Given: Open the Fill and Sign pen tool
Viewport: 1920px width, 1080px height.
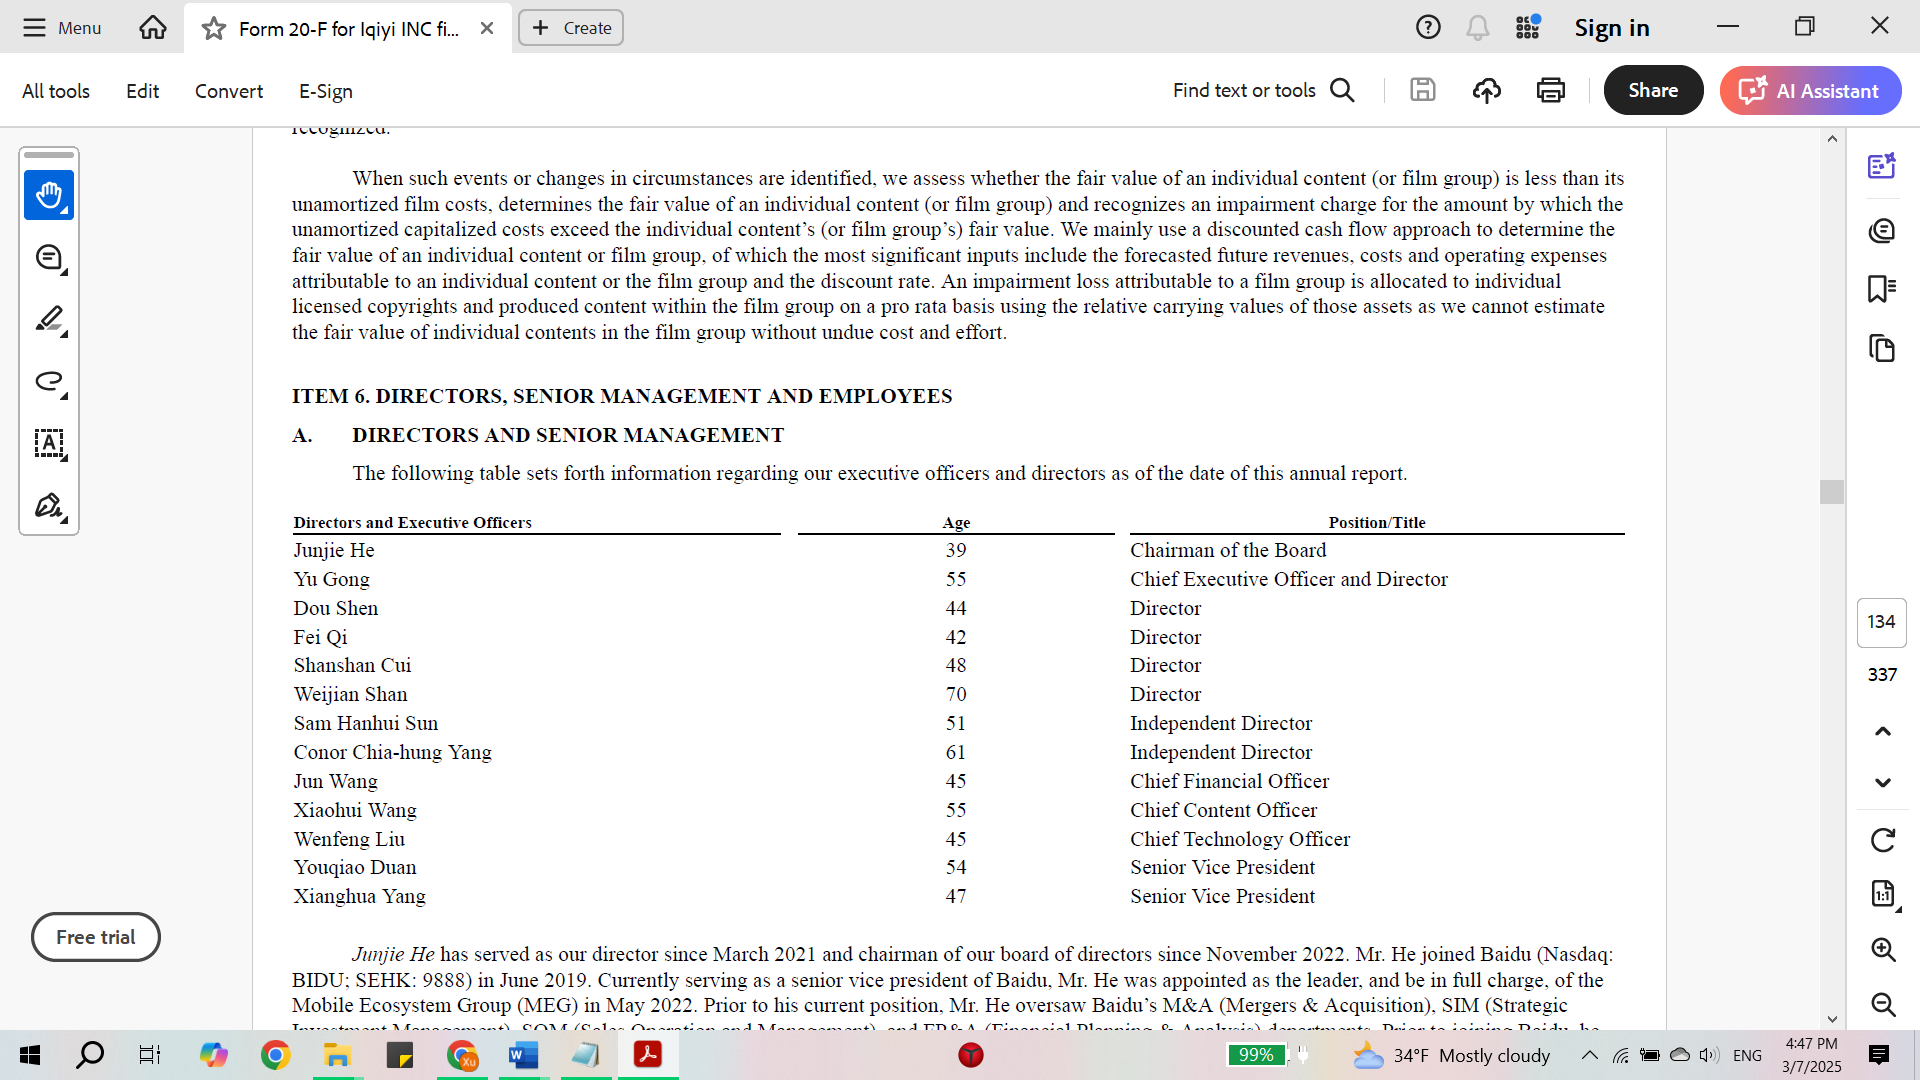Looking at the screenshot, I should pos(49,506).
